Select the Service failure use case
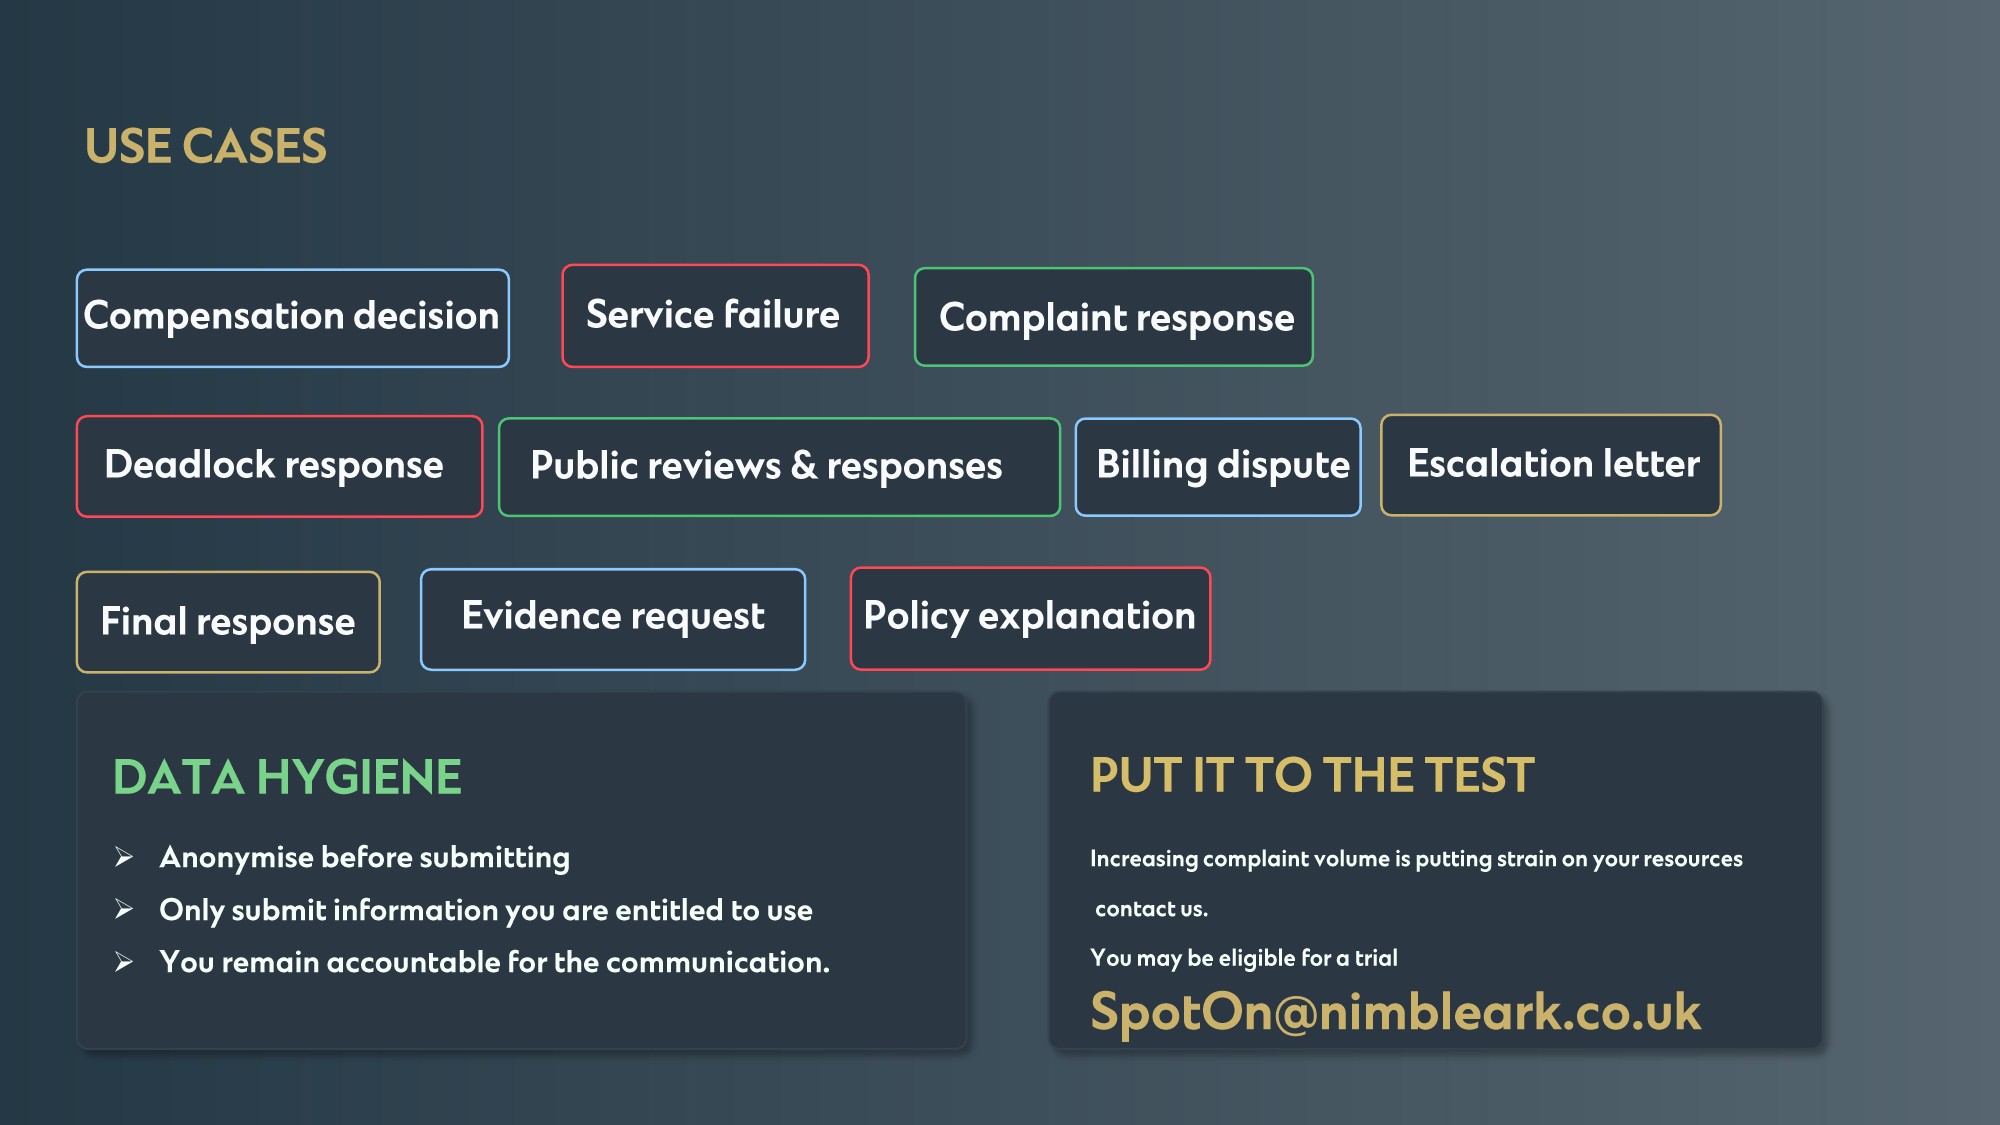 tap(715, 316)
